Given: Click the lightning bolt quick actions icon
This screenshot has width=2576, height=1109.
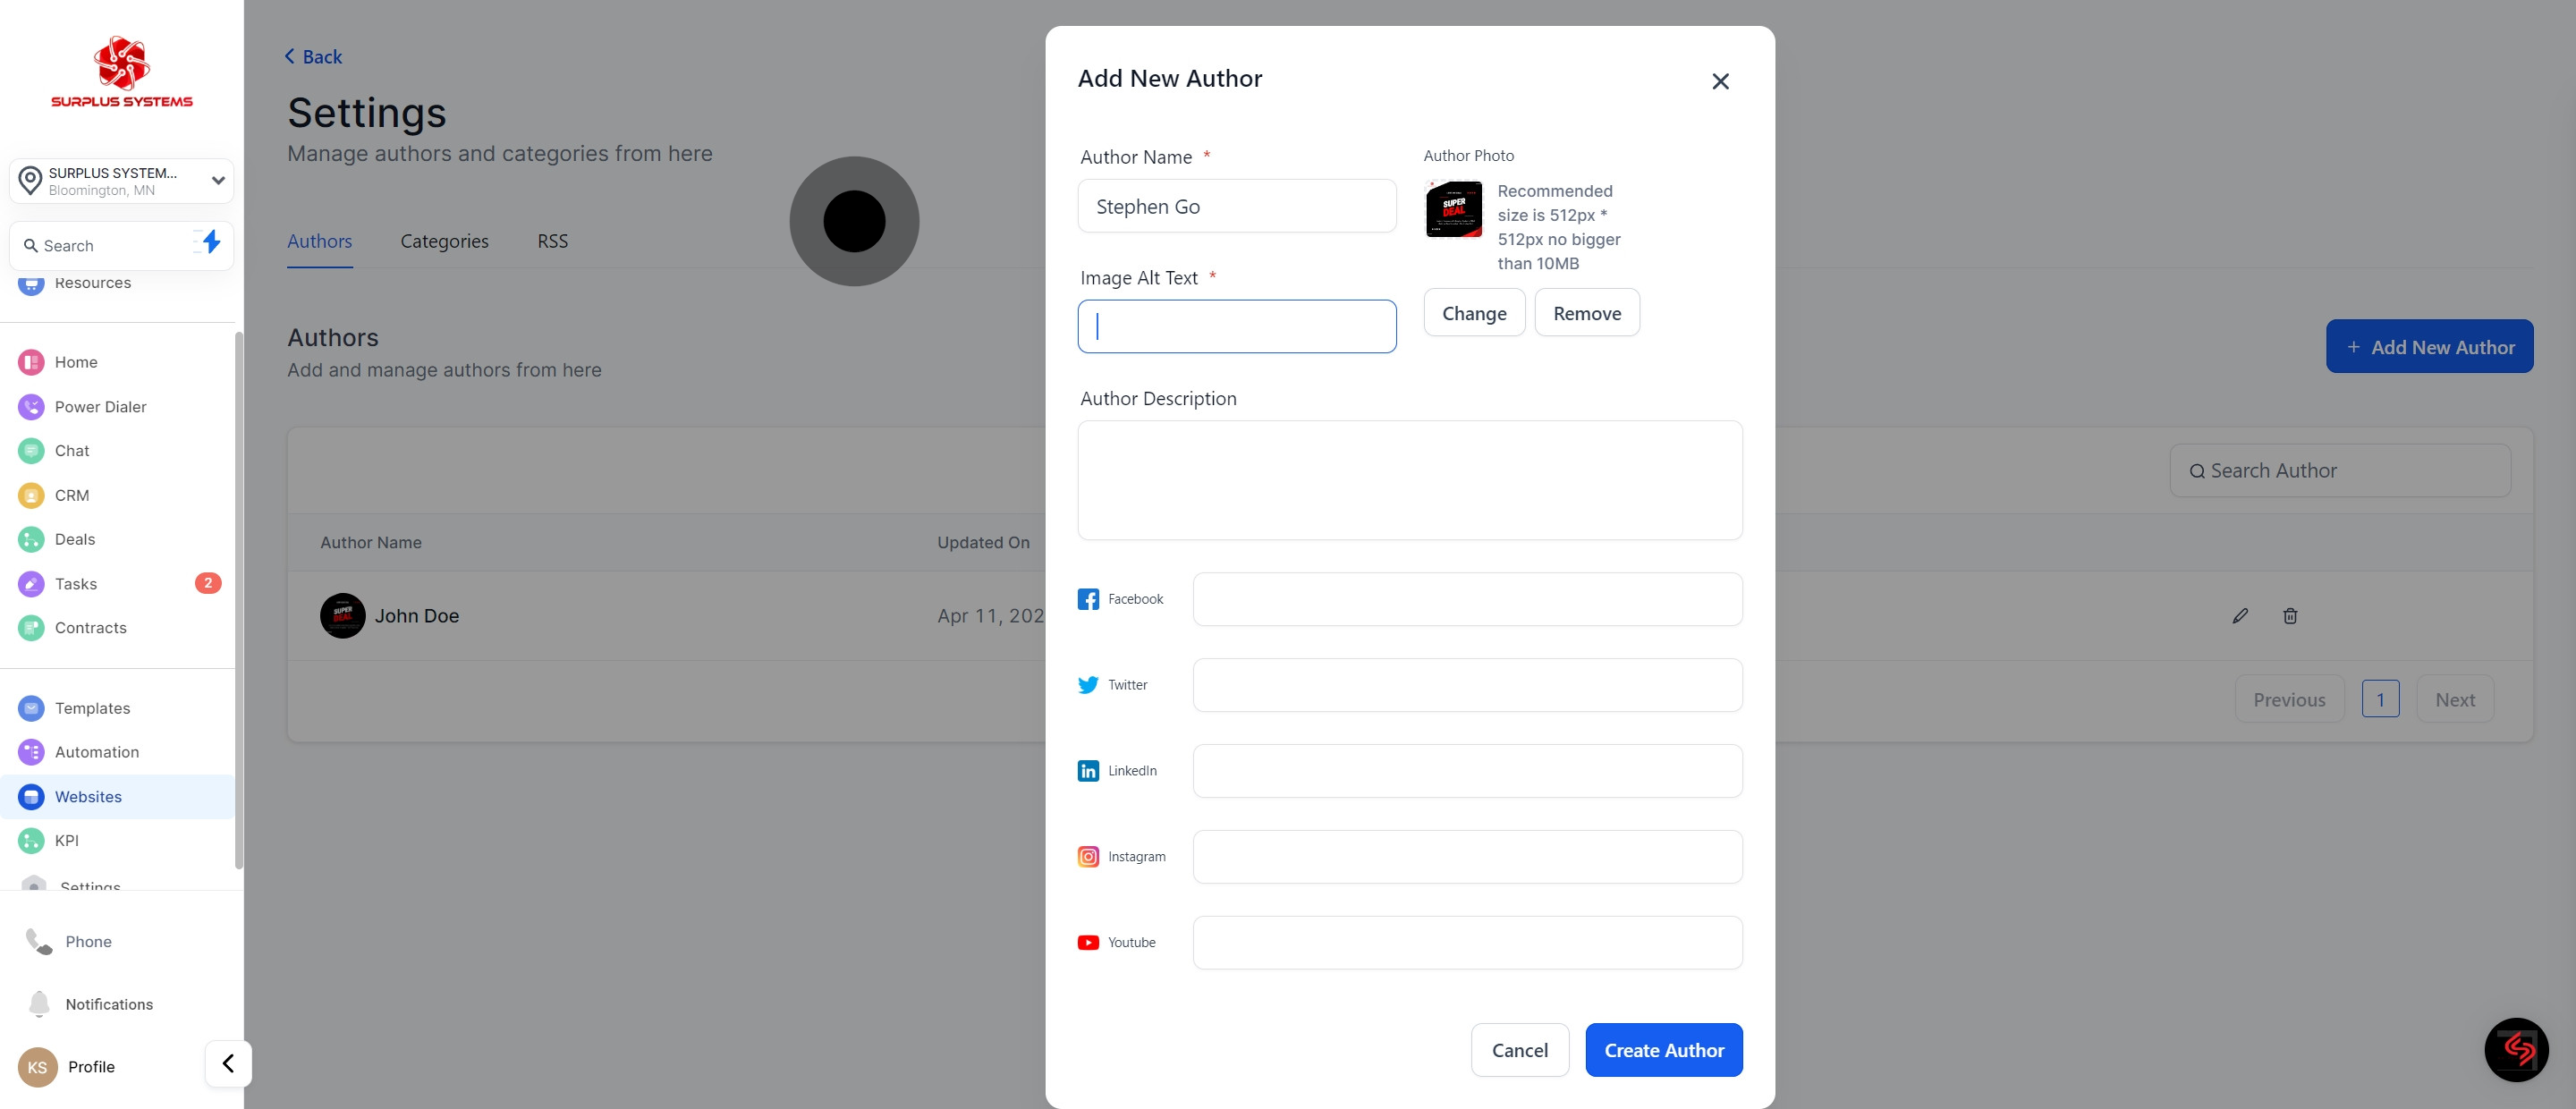Looking at the screenshot, I should [210, 242].
